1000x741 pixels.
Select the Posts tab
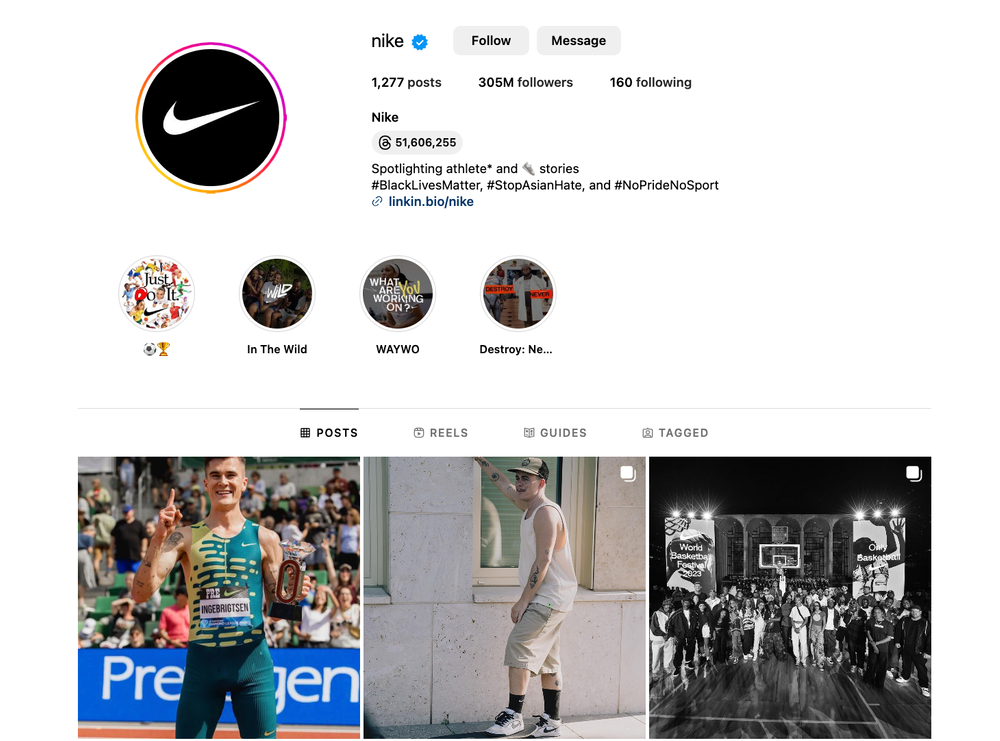pos(329,433)
